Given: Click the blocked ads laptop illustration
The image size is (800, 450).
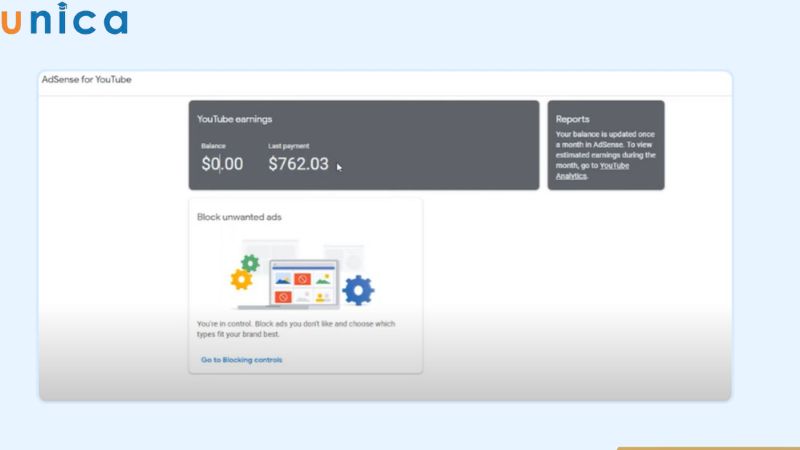Looking at the screenshot, I should pos(303,276).
